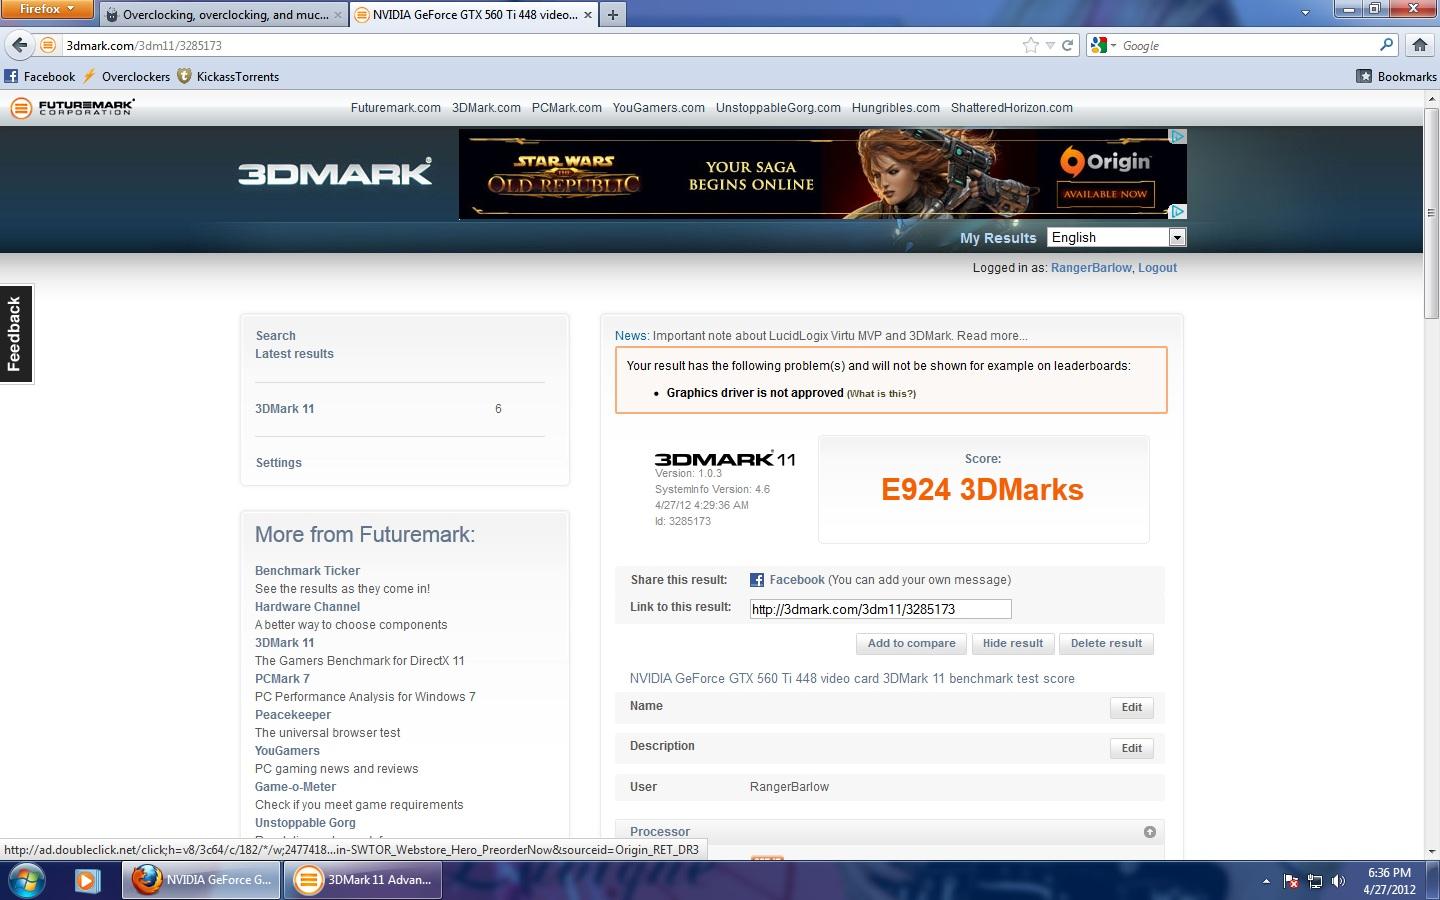1440x900 pixels.
Task: Open Settings in left sidebar
Action: coord(278,463)
